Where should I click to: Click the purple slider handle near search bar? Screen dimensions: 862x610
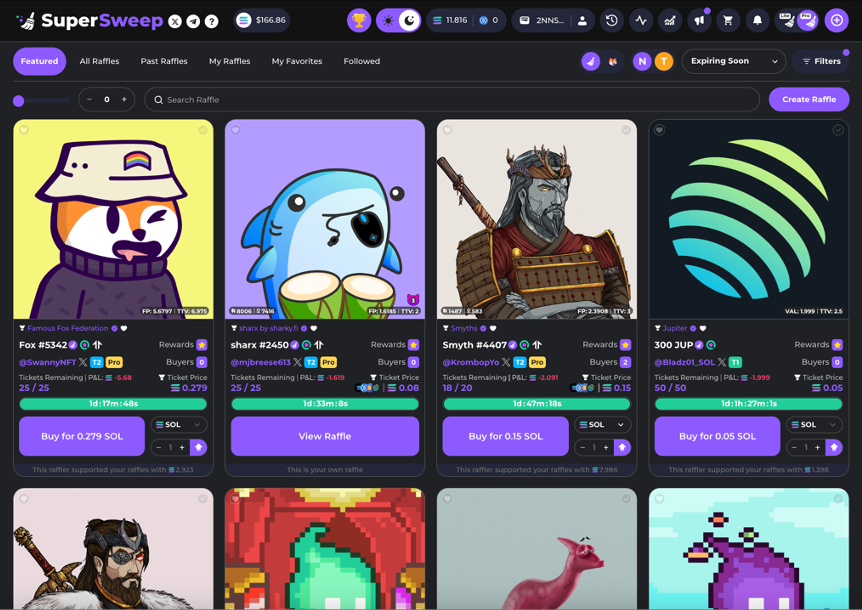point(19,101)
